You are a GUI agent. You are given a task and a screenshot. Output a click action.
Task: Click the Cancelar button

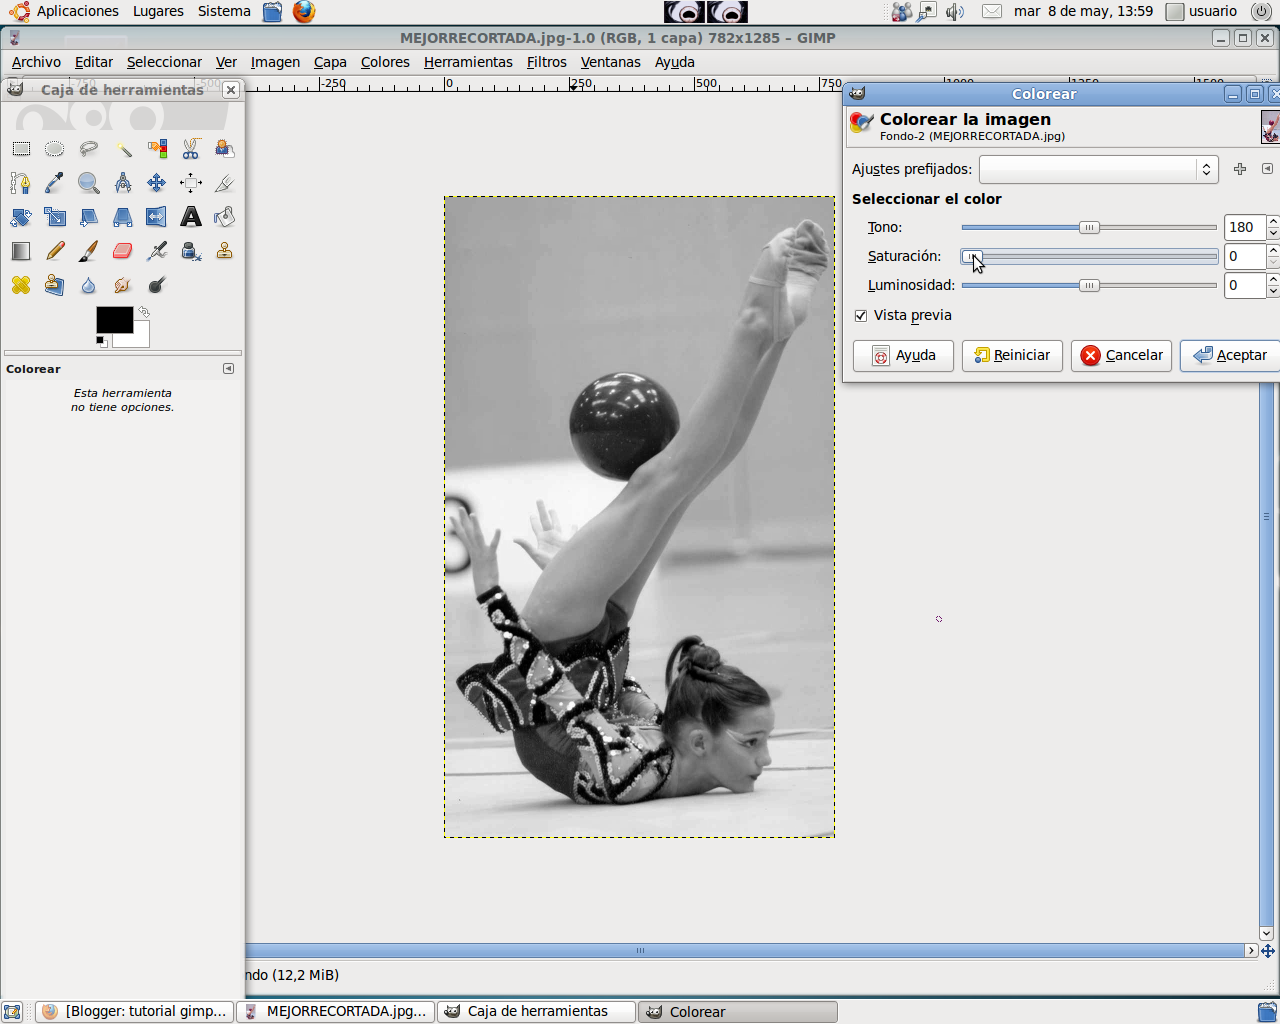pos(1121,356)
